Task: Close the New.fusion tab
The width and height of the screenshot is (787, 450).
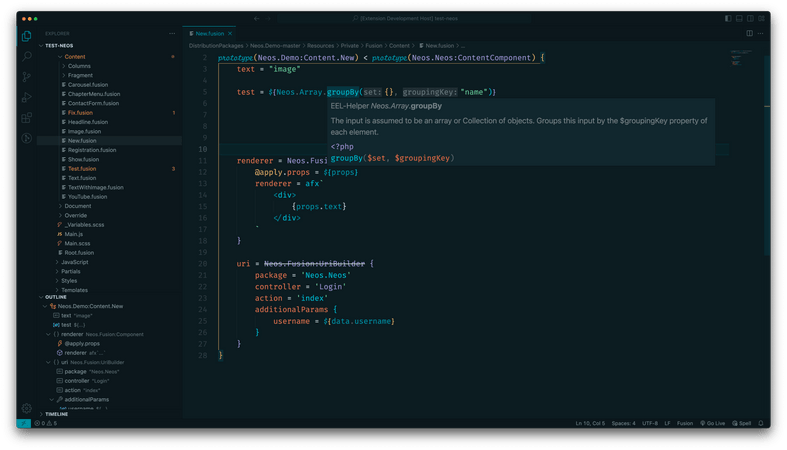Action: click(x=230, y=33)
